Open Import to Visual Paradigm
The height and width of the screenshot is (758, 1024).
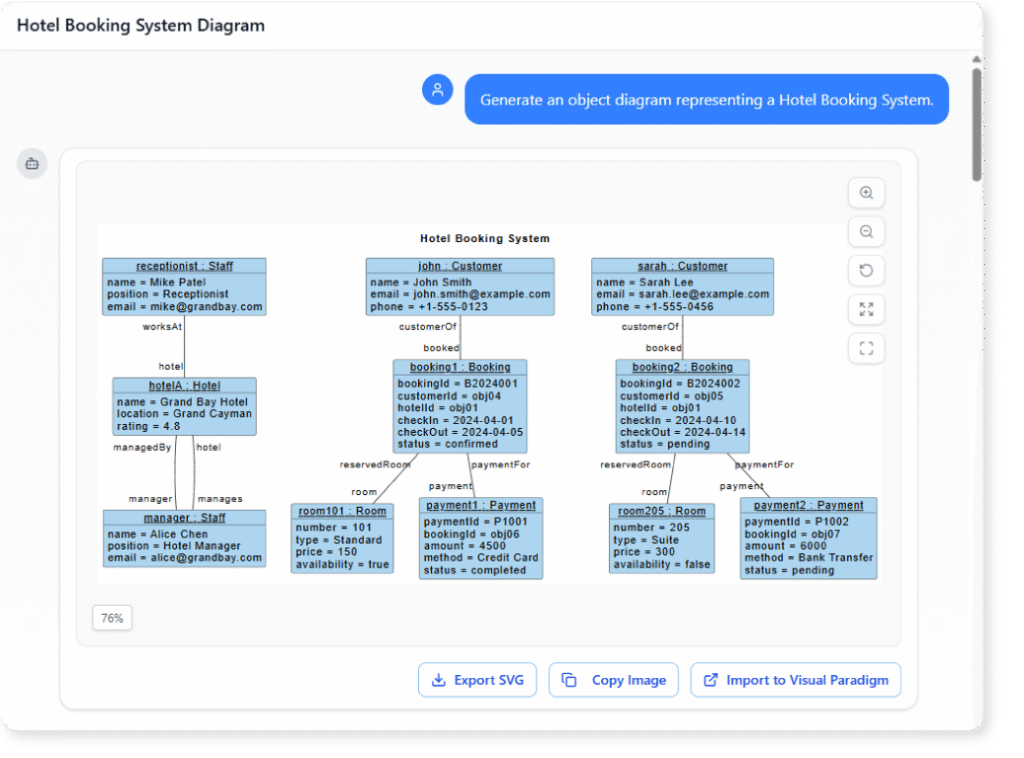tap(795, 679)
